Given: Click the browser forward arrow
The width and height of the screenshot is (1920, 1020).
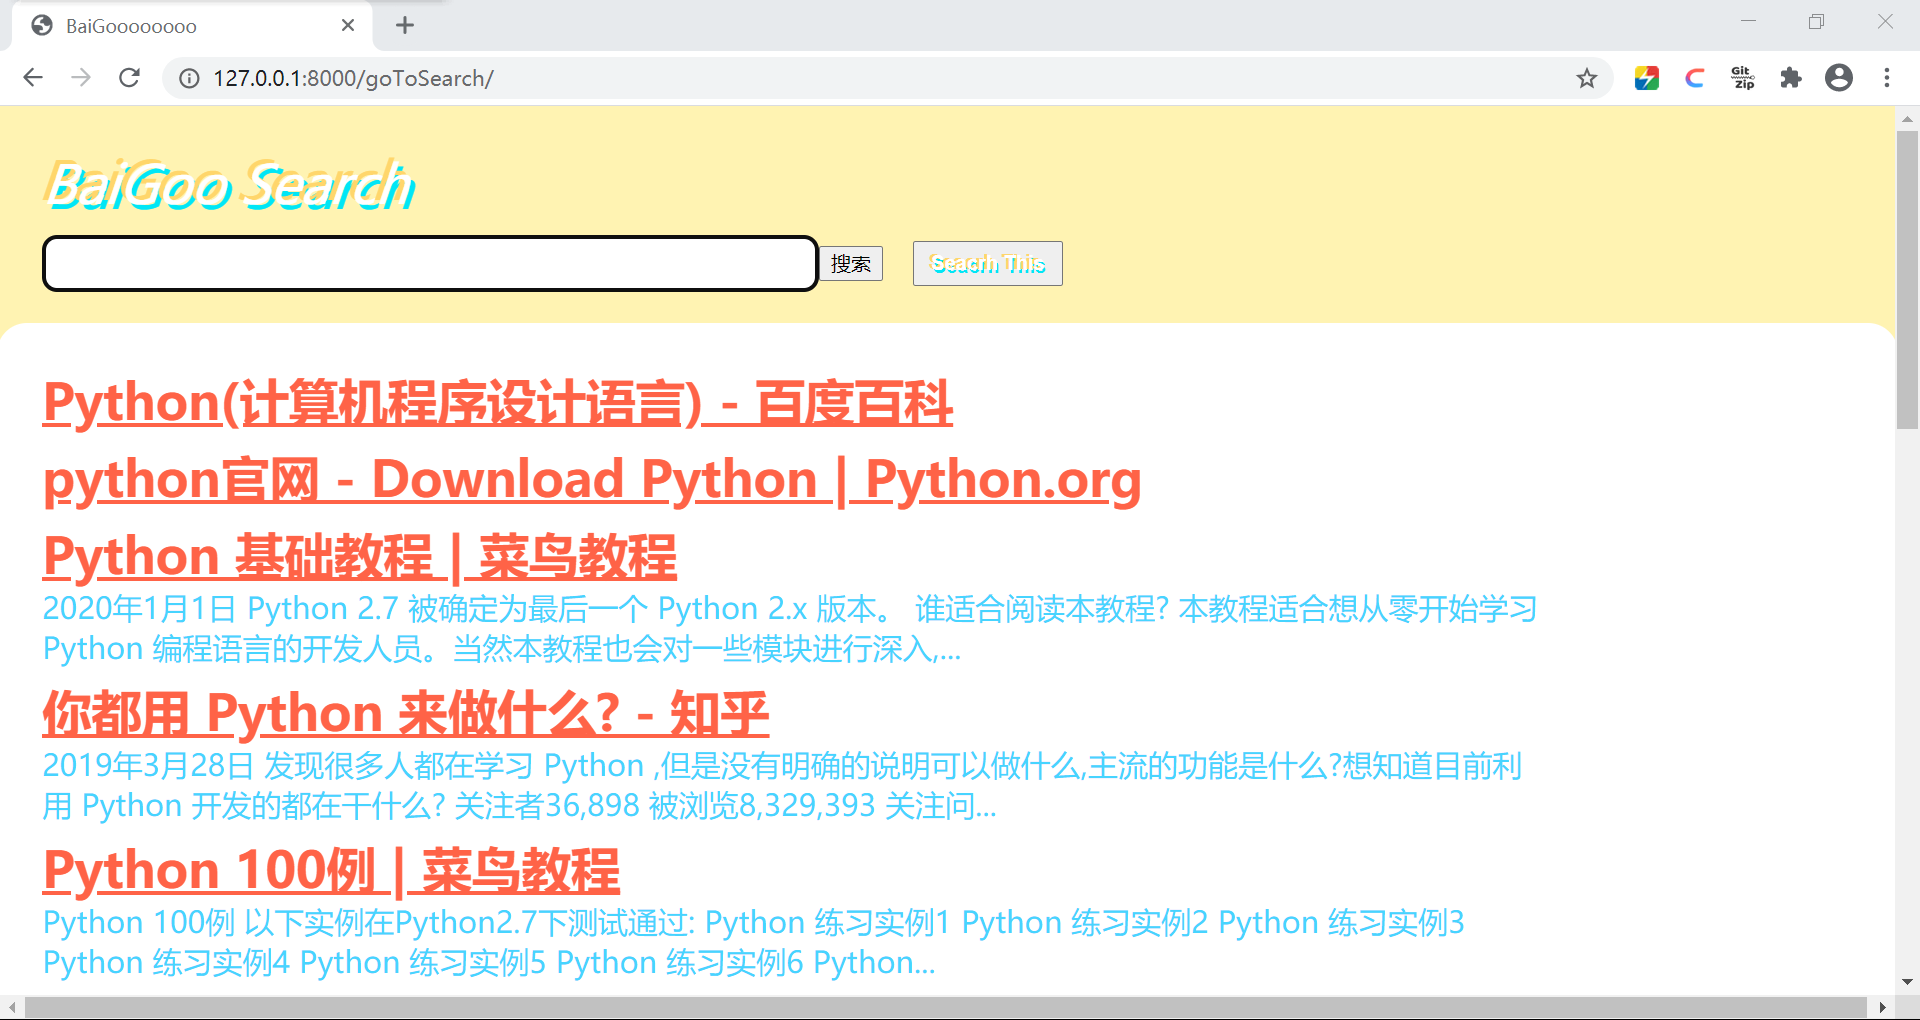Looking at the screenshot, I should (81, 78).
